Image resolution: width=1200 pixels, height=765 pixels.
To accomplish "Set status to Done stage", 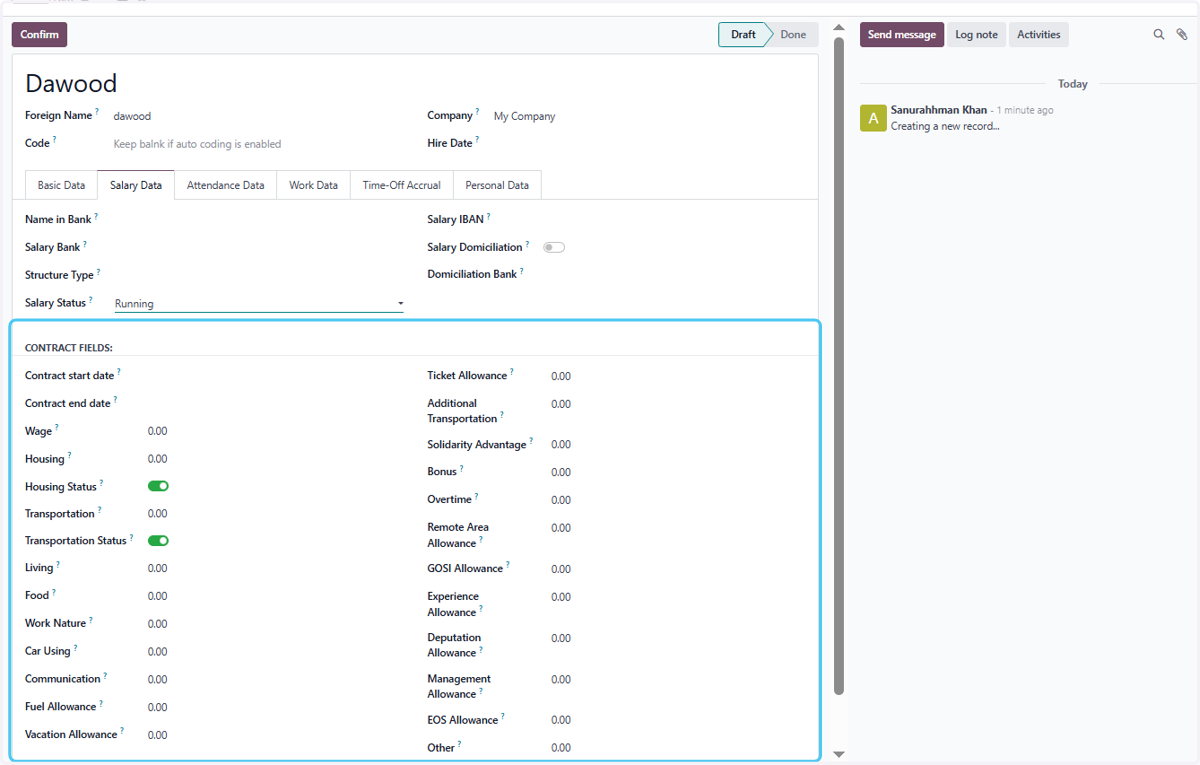I will click(x=793, y=34).
